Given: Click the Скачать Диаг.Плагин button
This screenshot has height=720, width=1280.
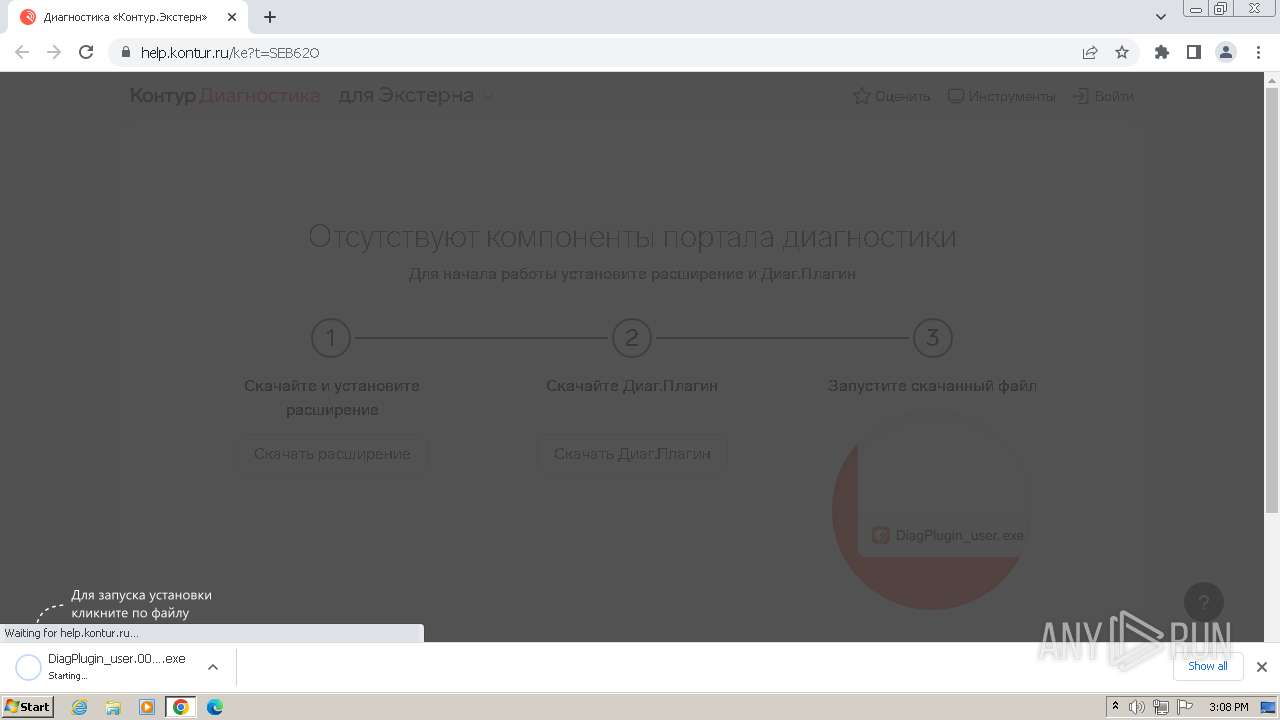Looking at the screenshot, I should (632, 454).
